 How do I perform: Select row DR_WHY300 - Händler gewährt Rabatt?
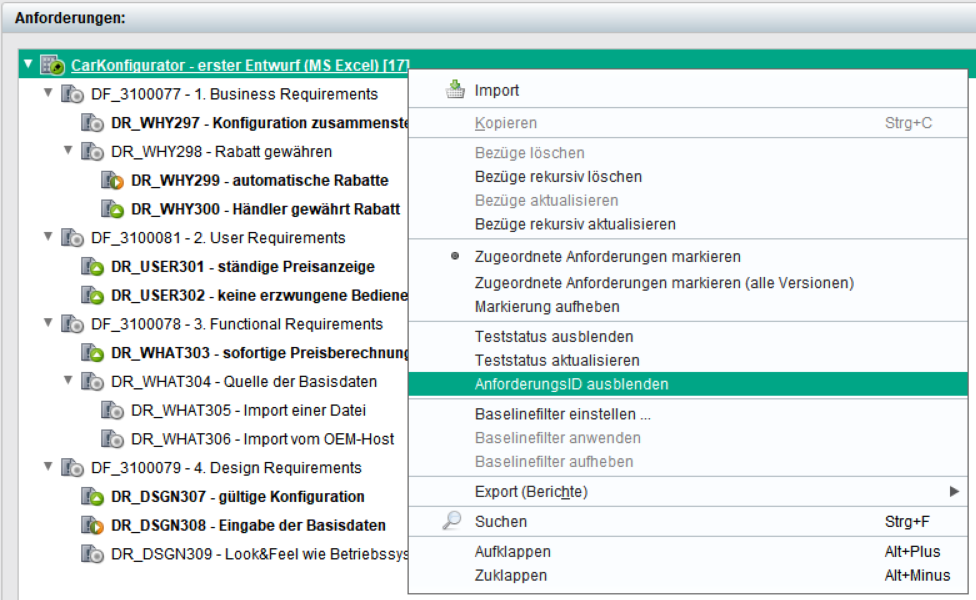pyautogui.click(x=265, y=209)
